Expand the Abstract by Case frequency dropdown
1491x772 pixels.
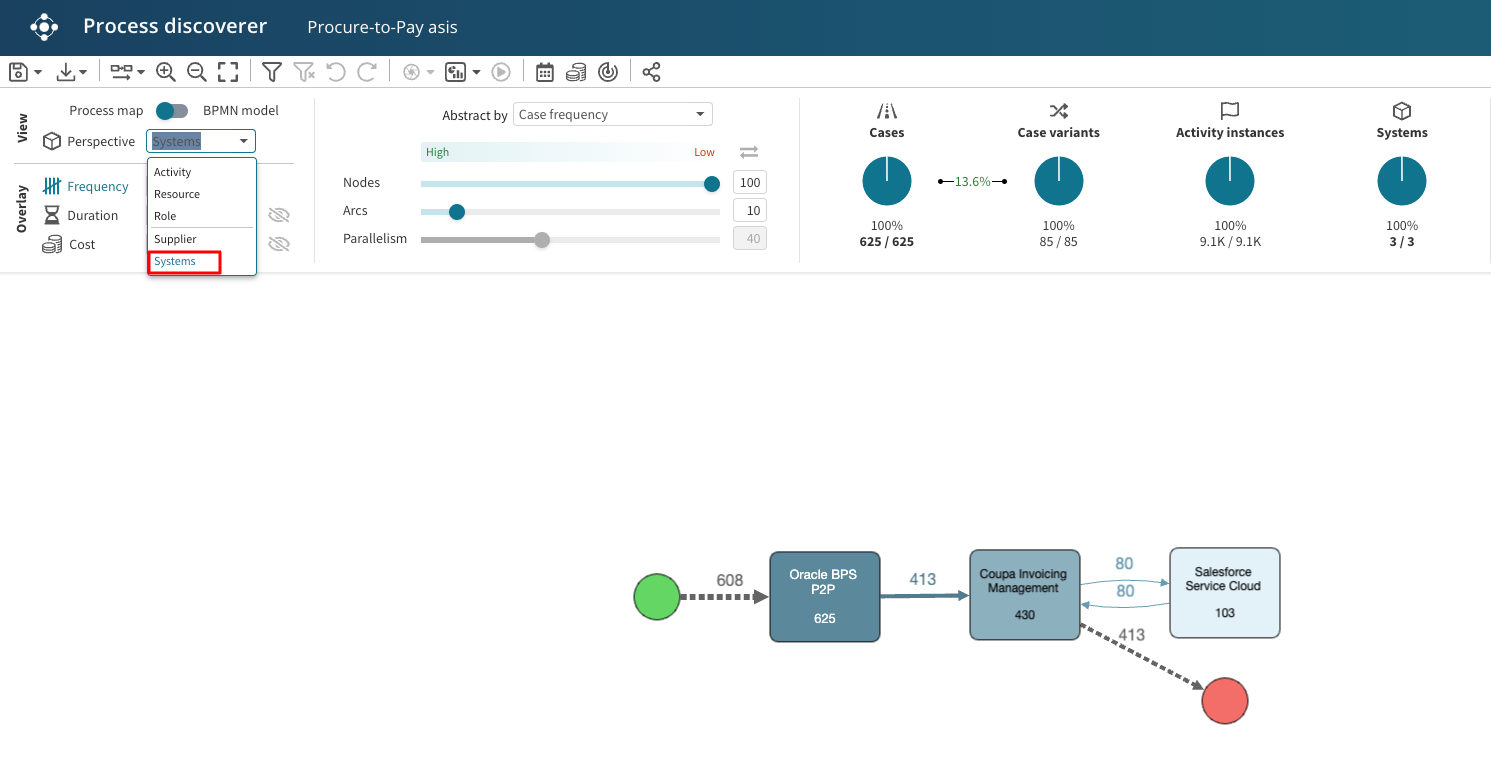pos(612,115)
